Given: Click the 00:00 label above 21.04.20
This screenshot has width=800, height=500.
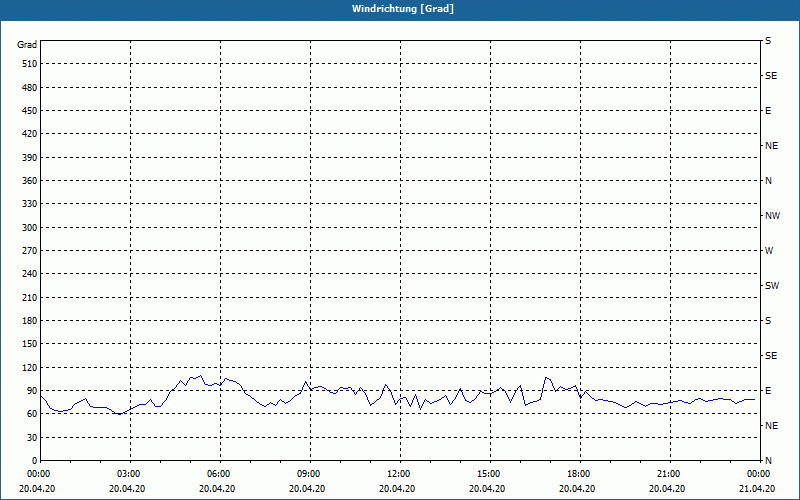Looking at the screenshot, I should pyautogui.click(x=759, y=474).
